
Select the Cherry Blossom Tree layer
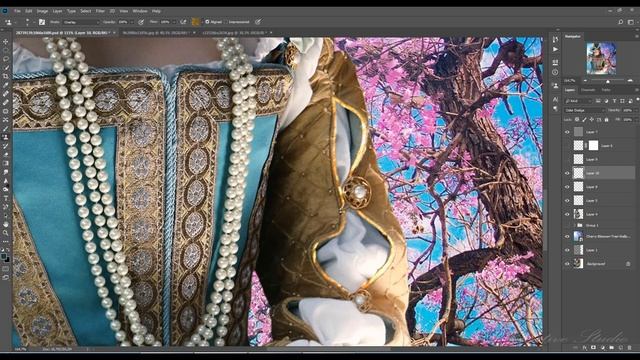point(599,236)
